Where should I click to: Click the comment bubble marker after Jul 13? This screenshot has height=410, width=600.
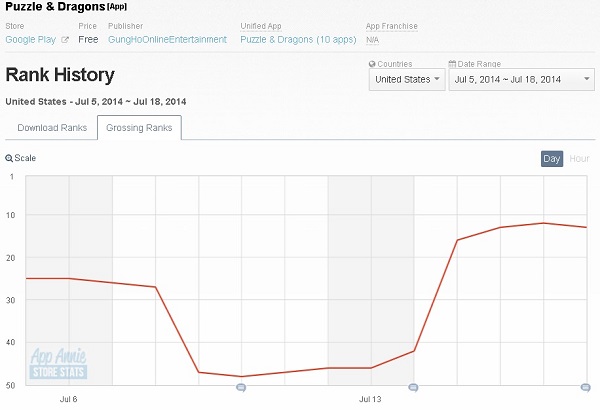[x=414, y=388]
